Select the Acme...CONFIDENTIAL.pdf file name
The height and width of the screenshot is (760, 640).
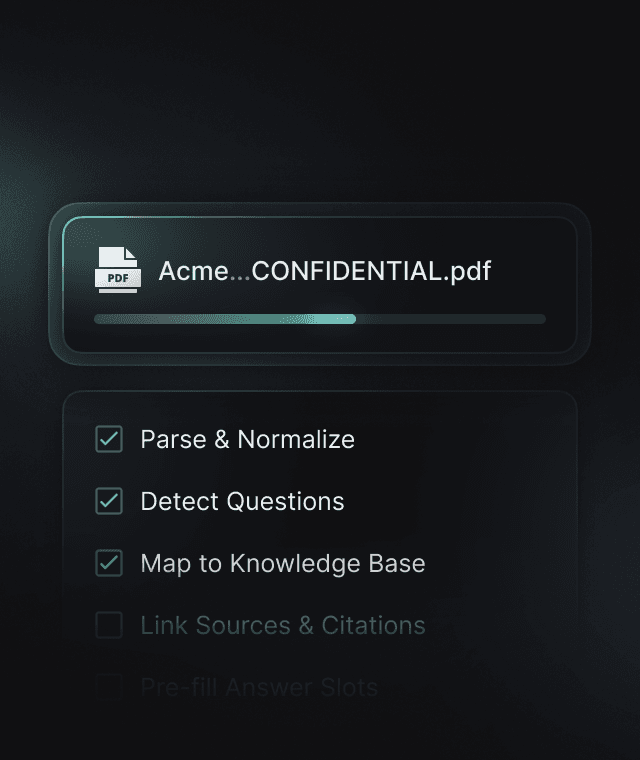[x=325, y=270]
